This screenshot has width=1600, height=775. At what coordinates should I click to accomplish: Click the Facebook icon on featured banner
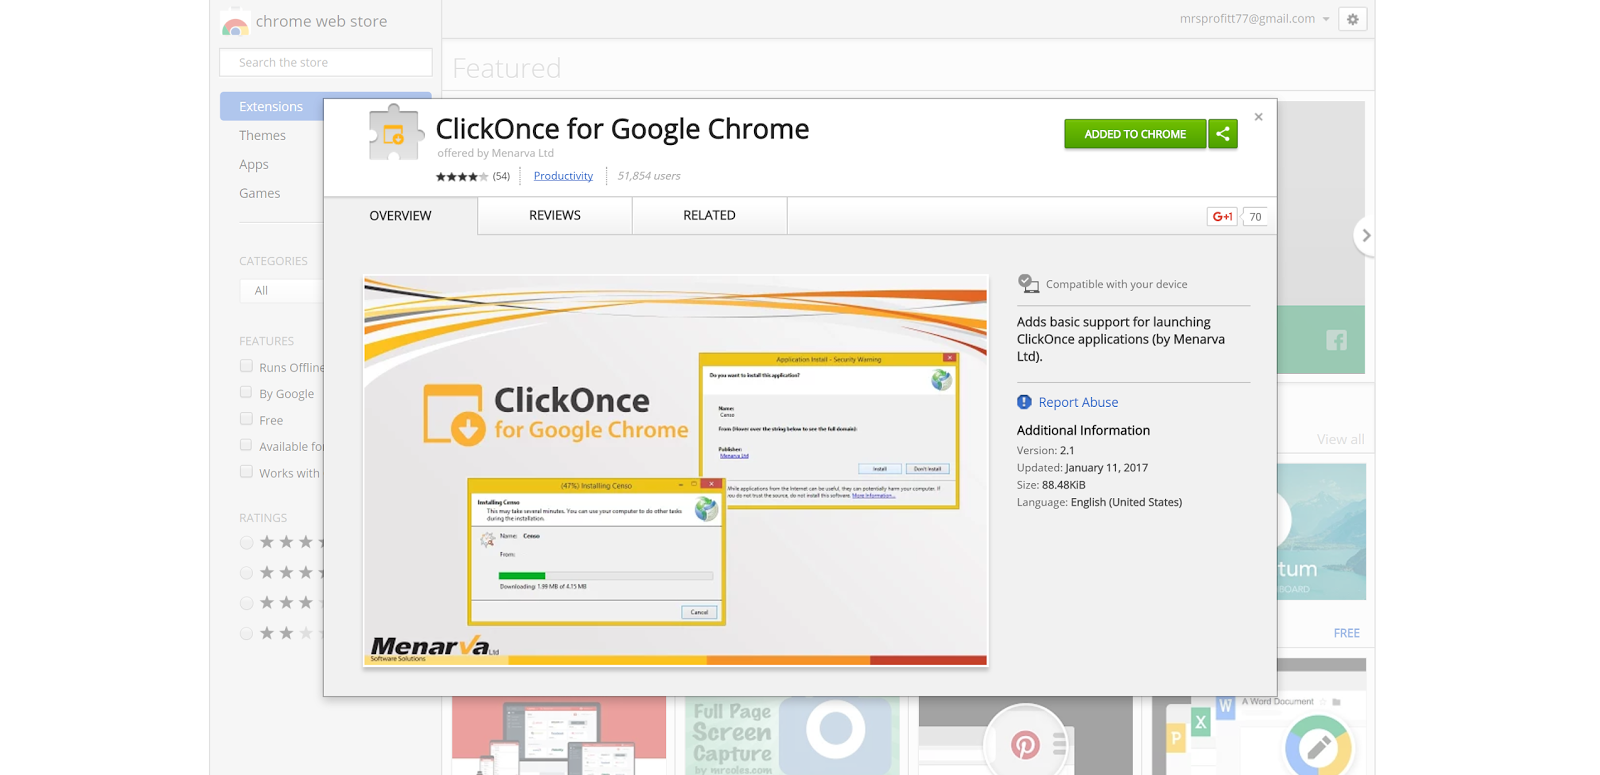point(1336,340)
